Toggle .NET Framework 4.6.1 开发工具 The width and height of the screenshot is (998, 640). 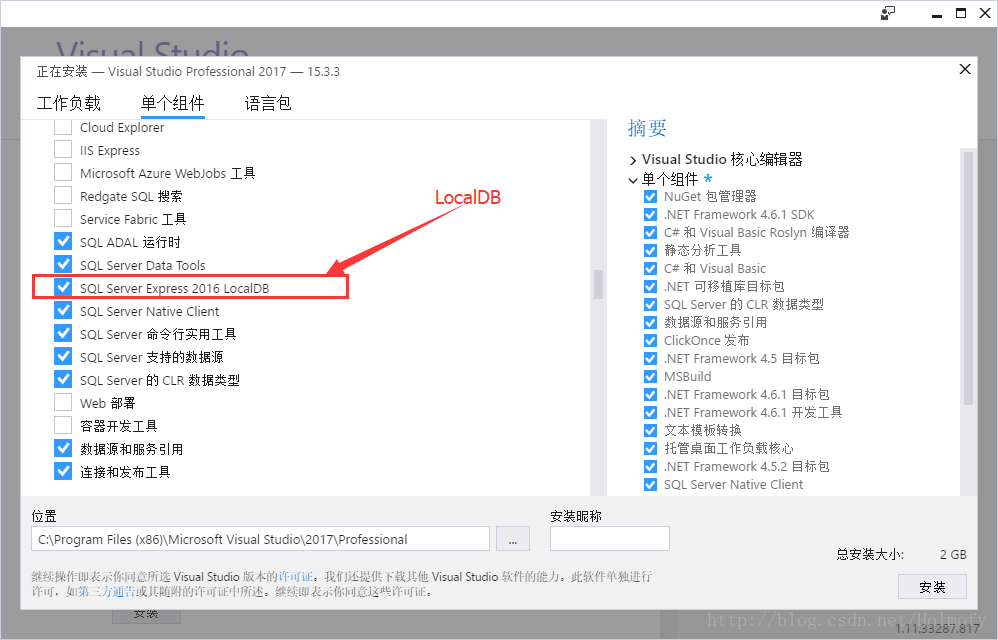click(x=650, y=412)
